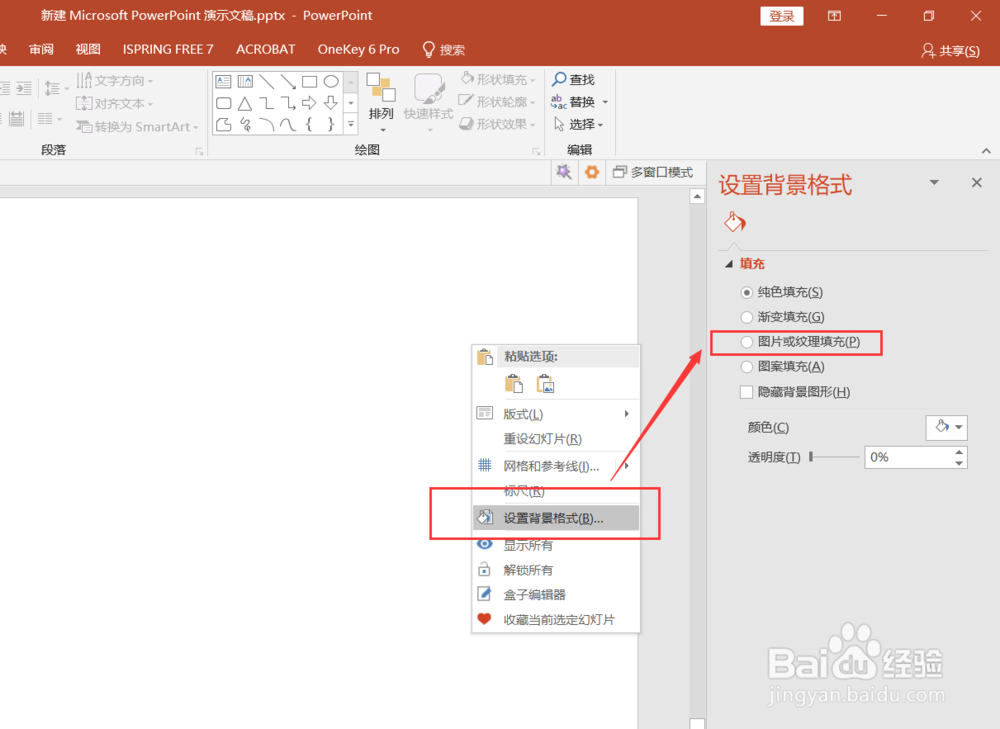Viewport: 1000px width, 729px height.
Task: Click the 替换 (Replace) icon
Action: pyautogui.click(x=578, y=100)
